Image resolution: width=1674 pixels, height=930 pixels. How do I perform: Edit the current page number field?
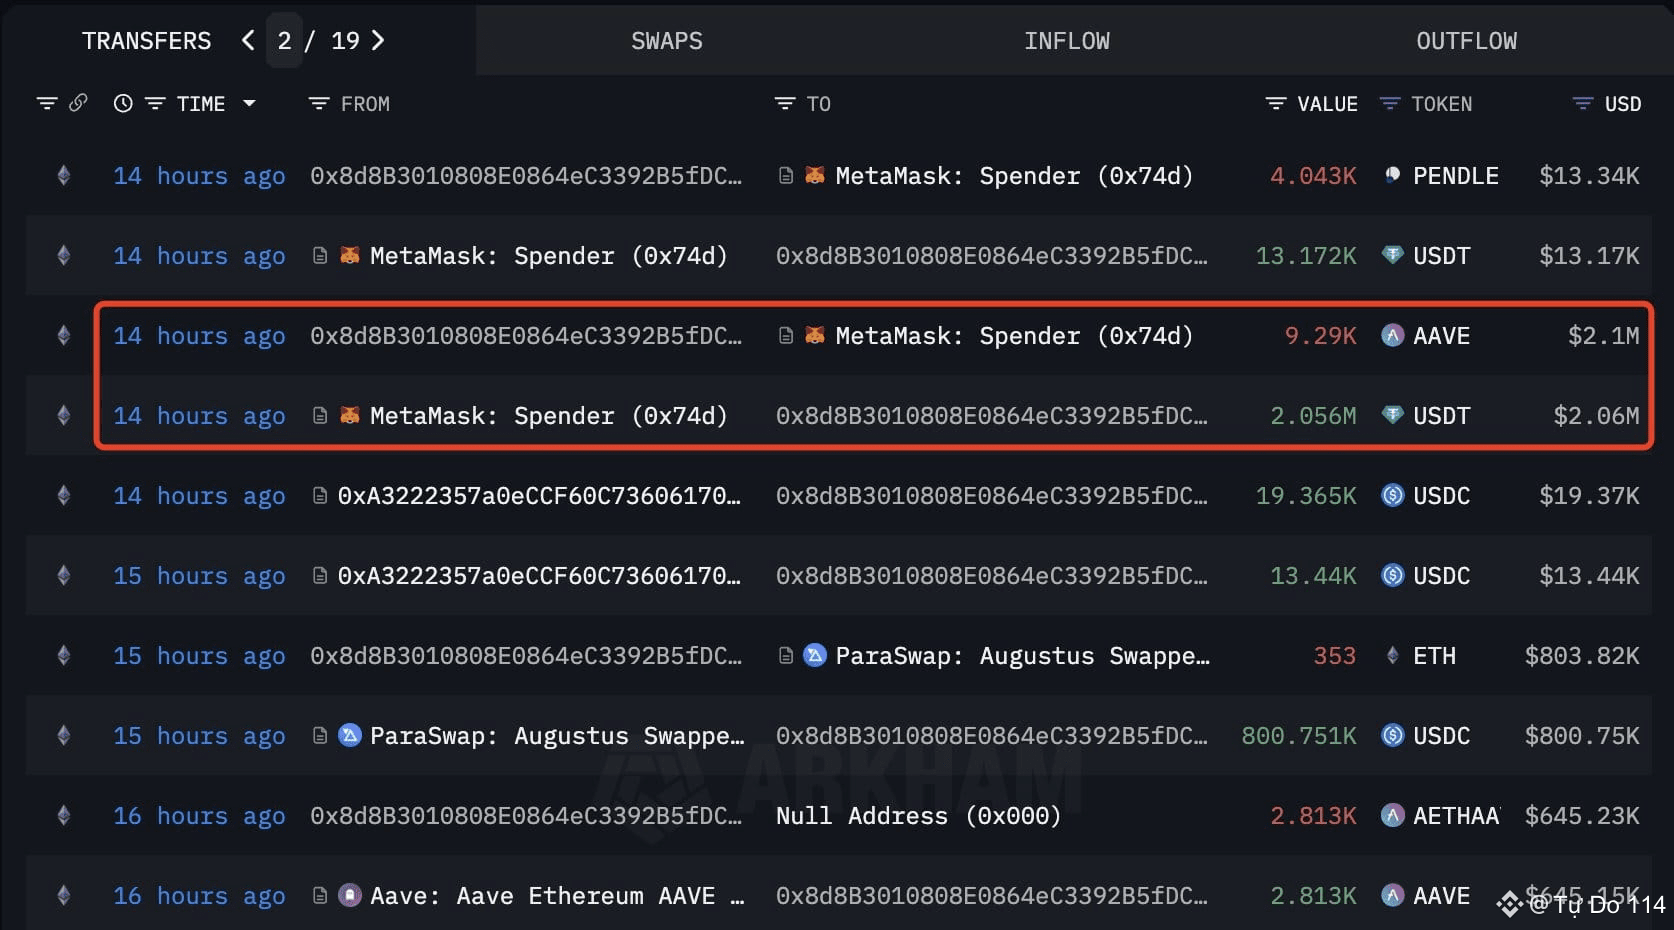(x=285, y=41)
